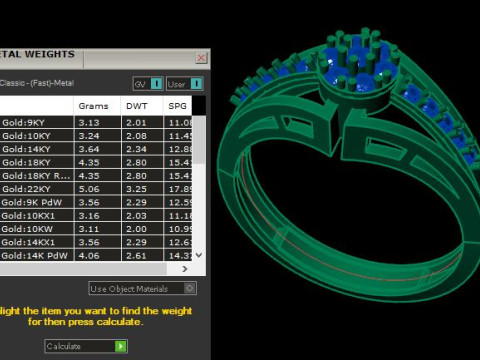Select the Gold:14KX1 row
480x360 pixels.
(96, 242)
